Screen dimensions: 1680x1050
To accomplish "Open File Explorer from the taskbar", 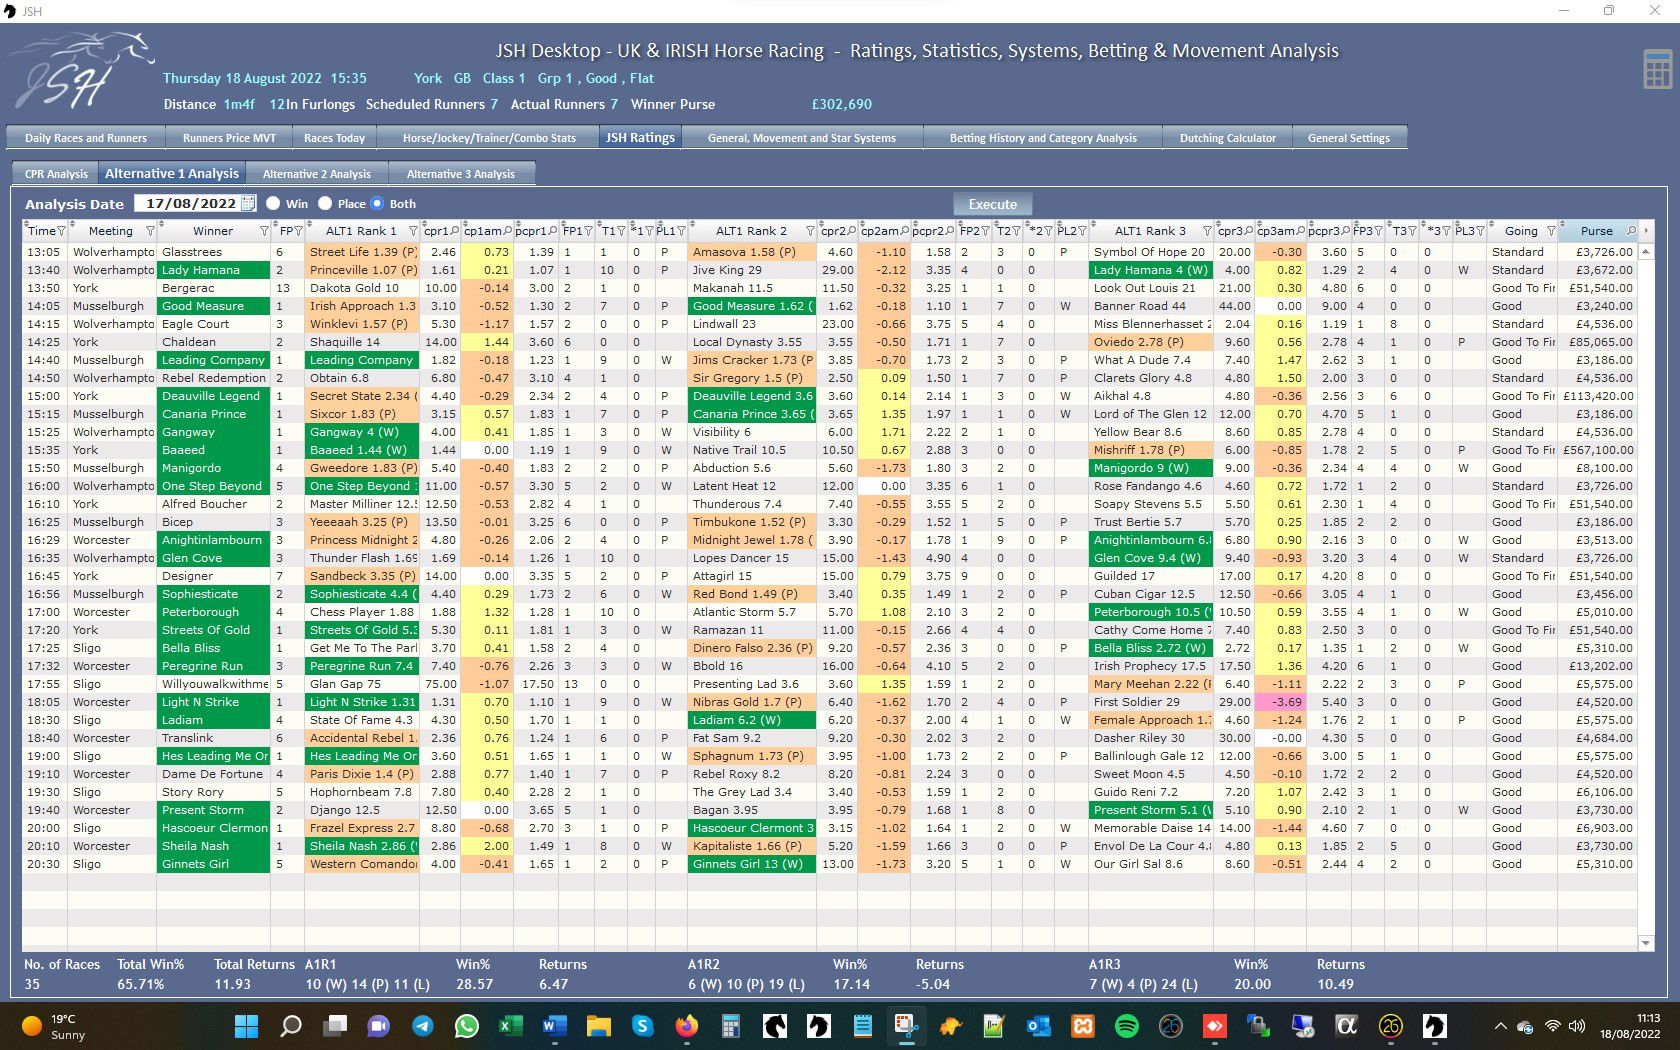I will 598,1026.
